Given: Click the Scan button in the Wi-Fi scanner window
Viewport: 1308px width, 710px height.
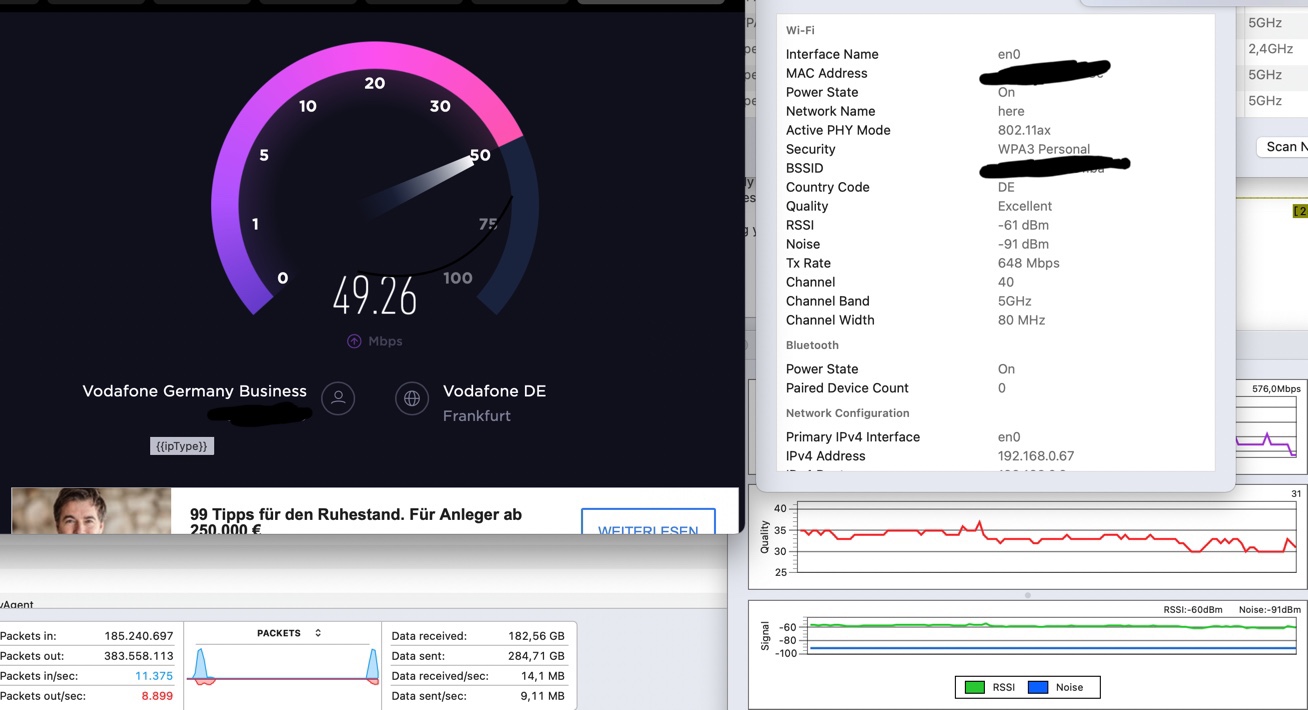Looking at the screenshot, I should 1282,147.
